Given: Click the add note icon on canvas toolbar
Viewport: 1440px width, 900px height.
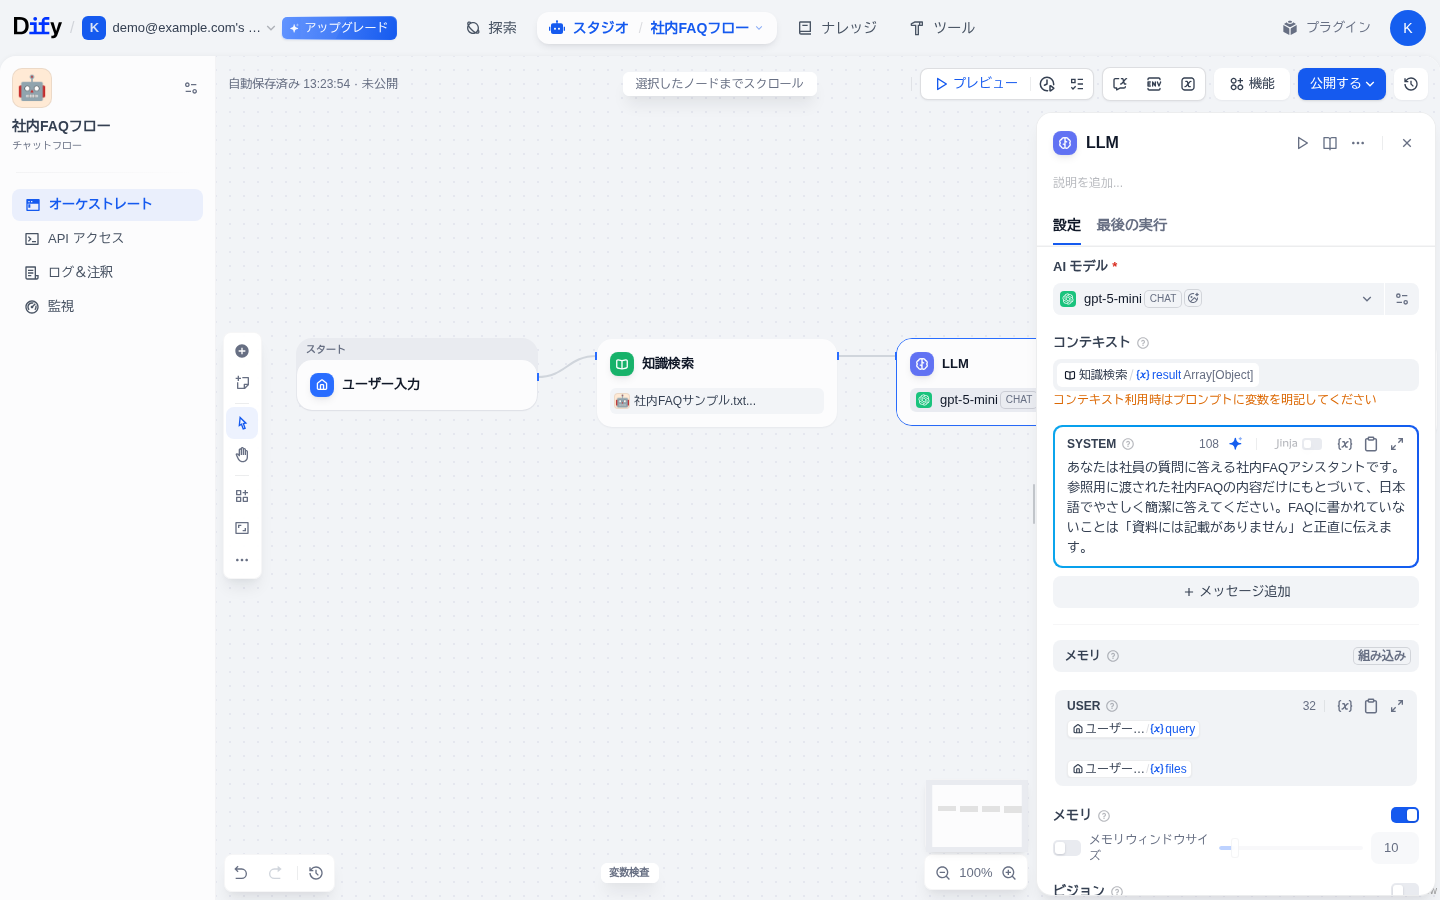Looking at the screenshot, I should tap(242, 383).
